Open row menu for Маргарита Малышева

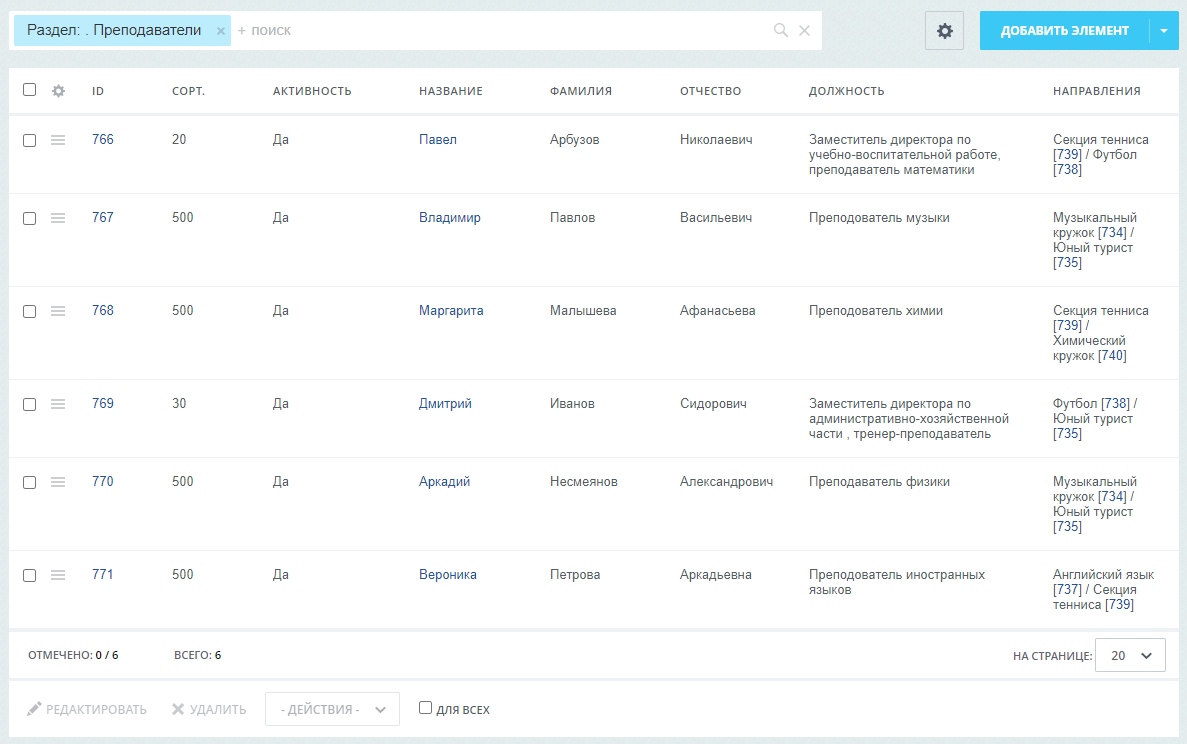pos(58,311)
